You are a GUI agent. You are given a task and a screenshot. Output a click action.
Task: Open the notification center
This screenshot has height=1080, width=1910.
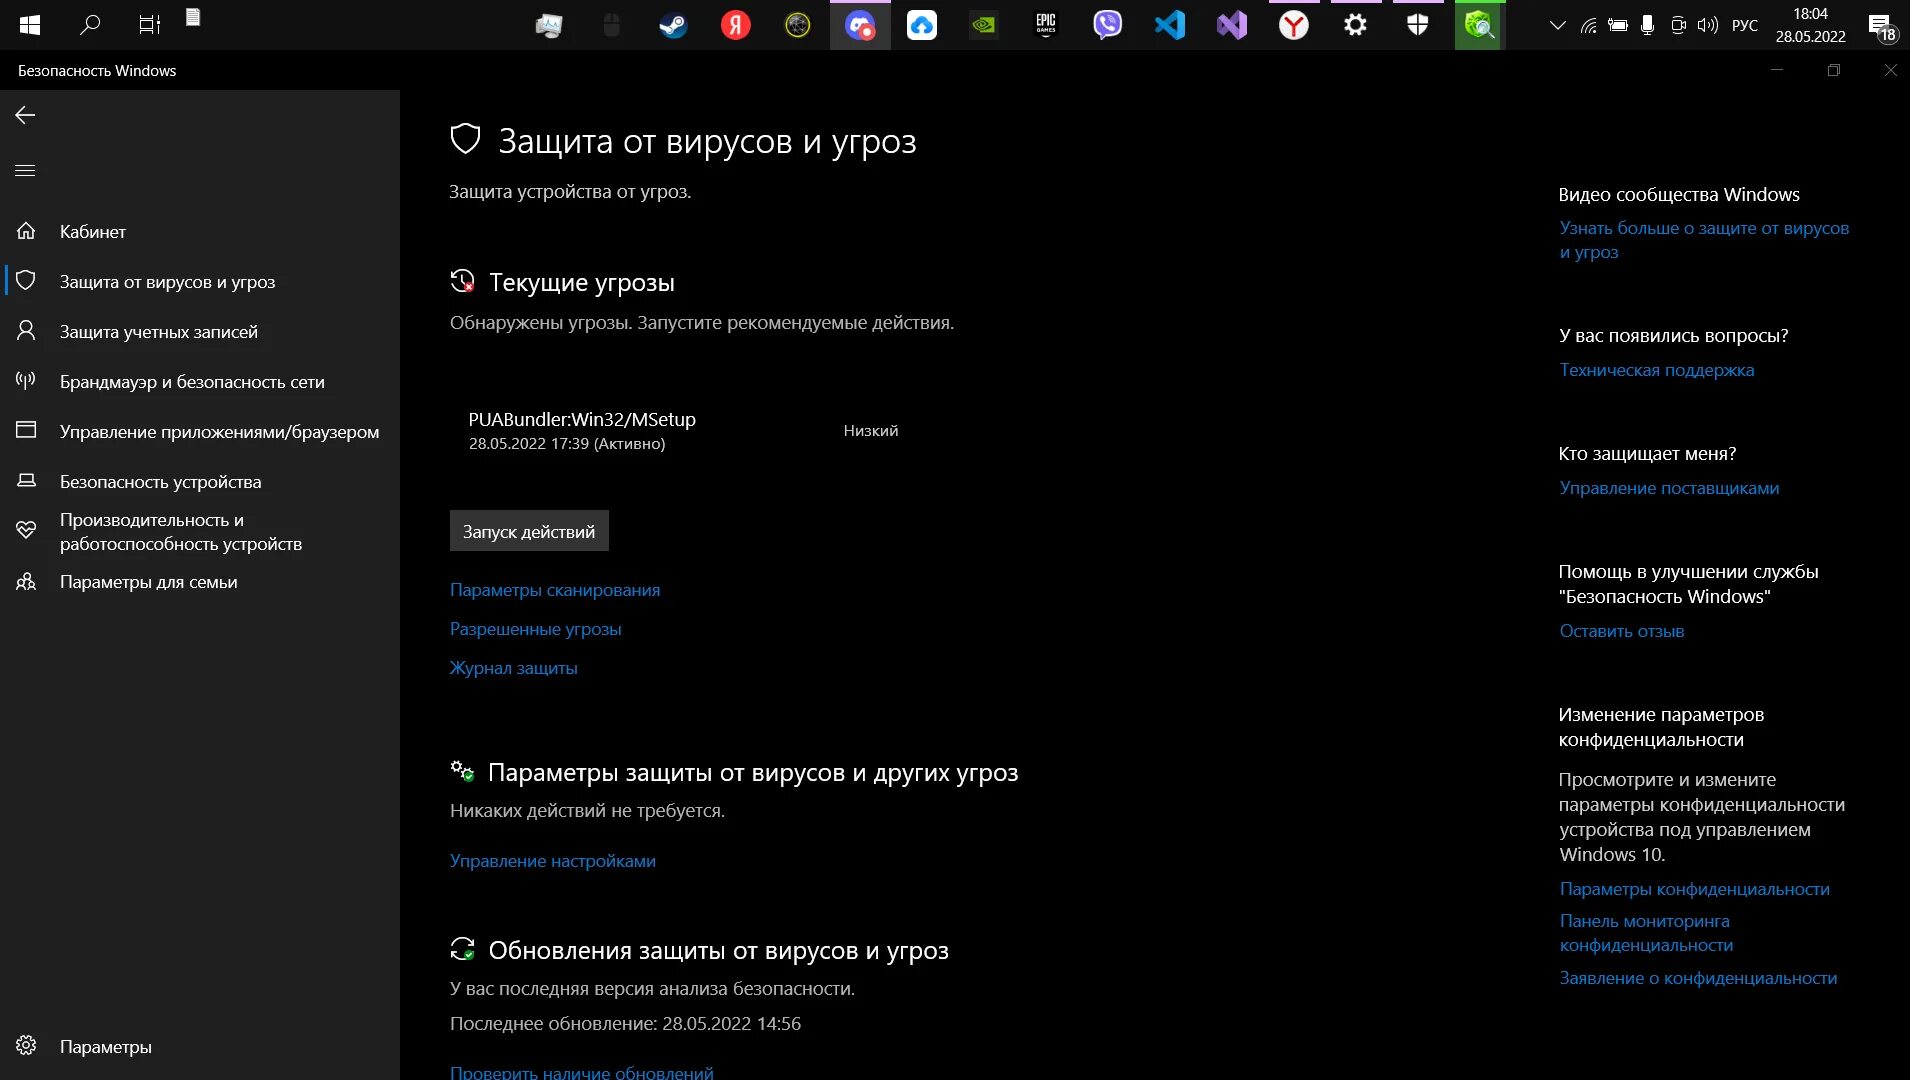pos(1882,26)
